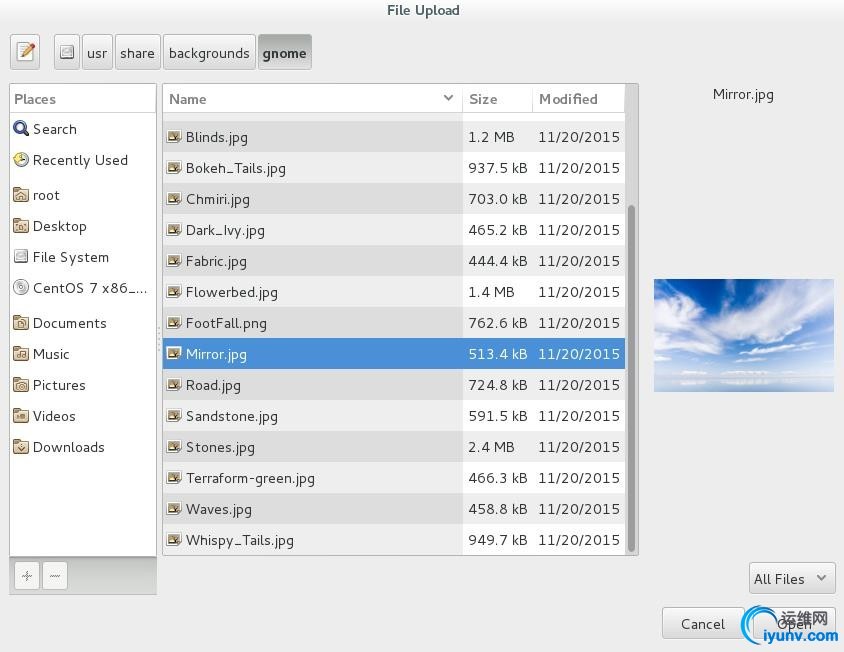Select the gnome path segment
Viewport: 844px width, 652px height.
284,52
